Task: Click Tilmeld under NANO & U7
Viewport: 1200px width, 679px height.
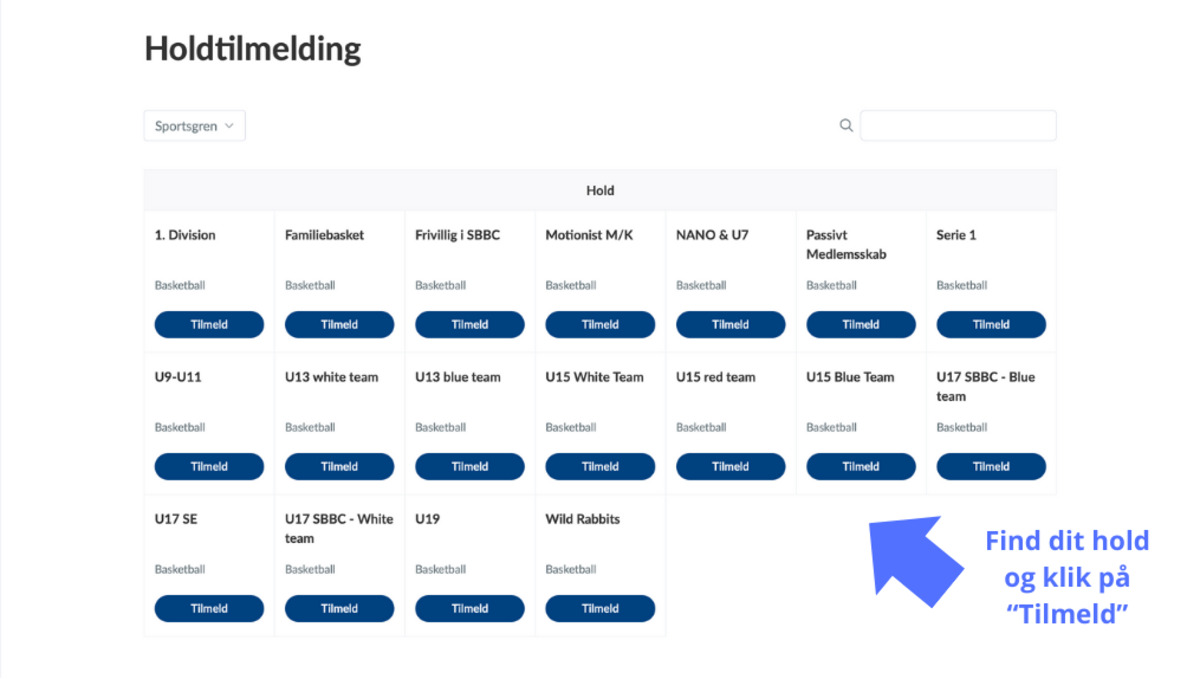Action: pos(730,324)
